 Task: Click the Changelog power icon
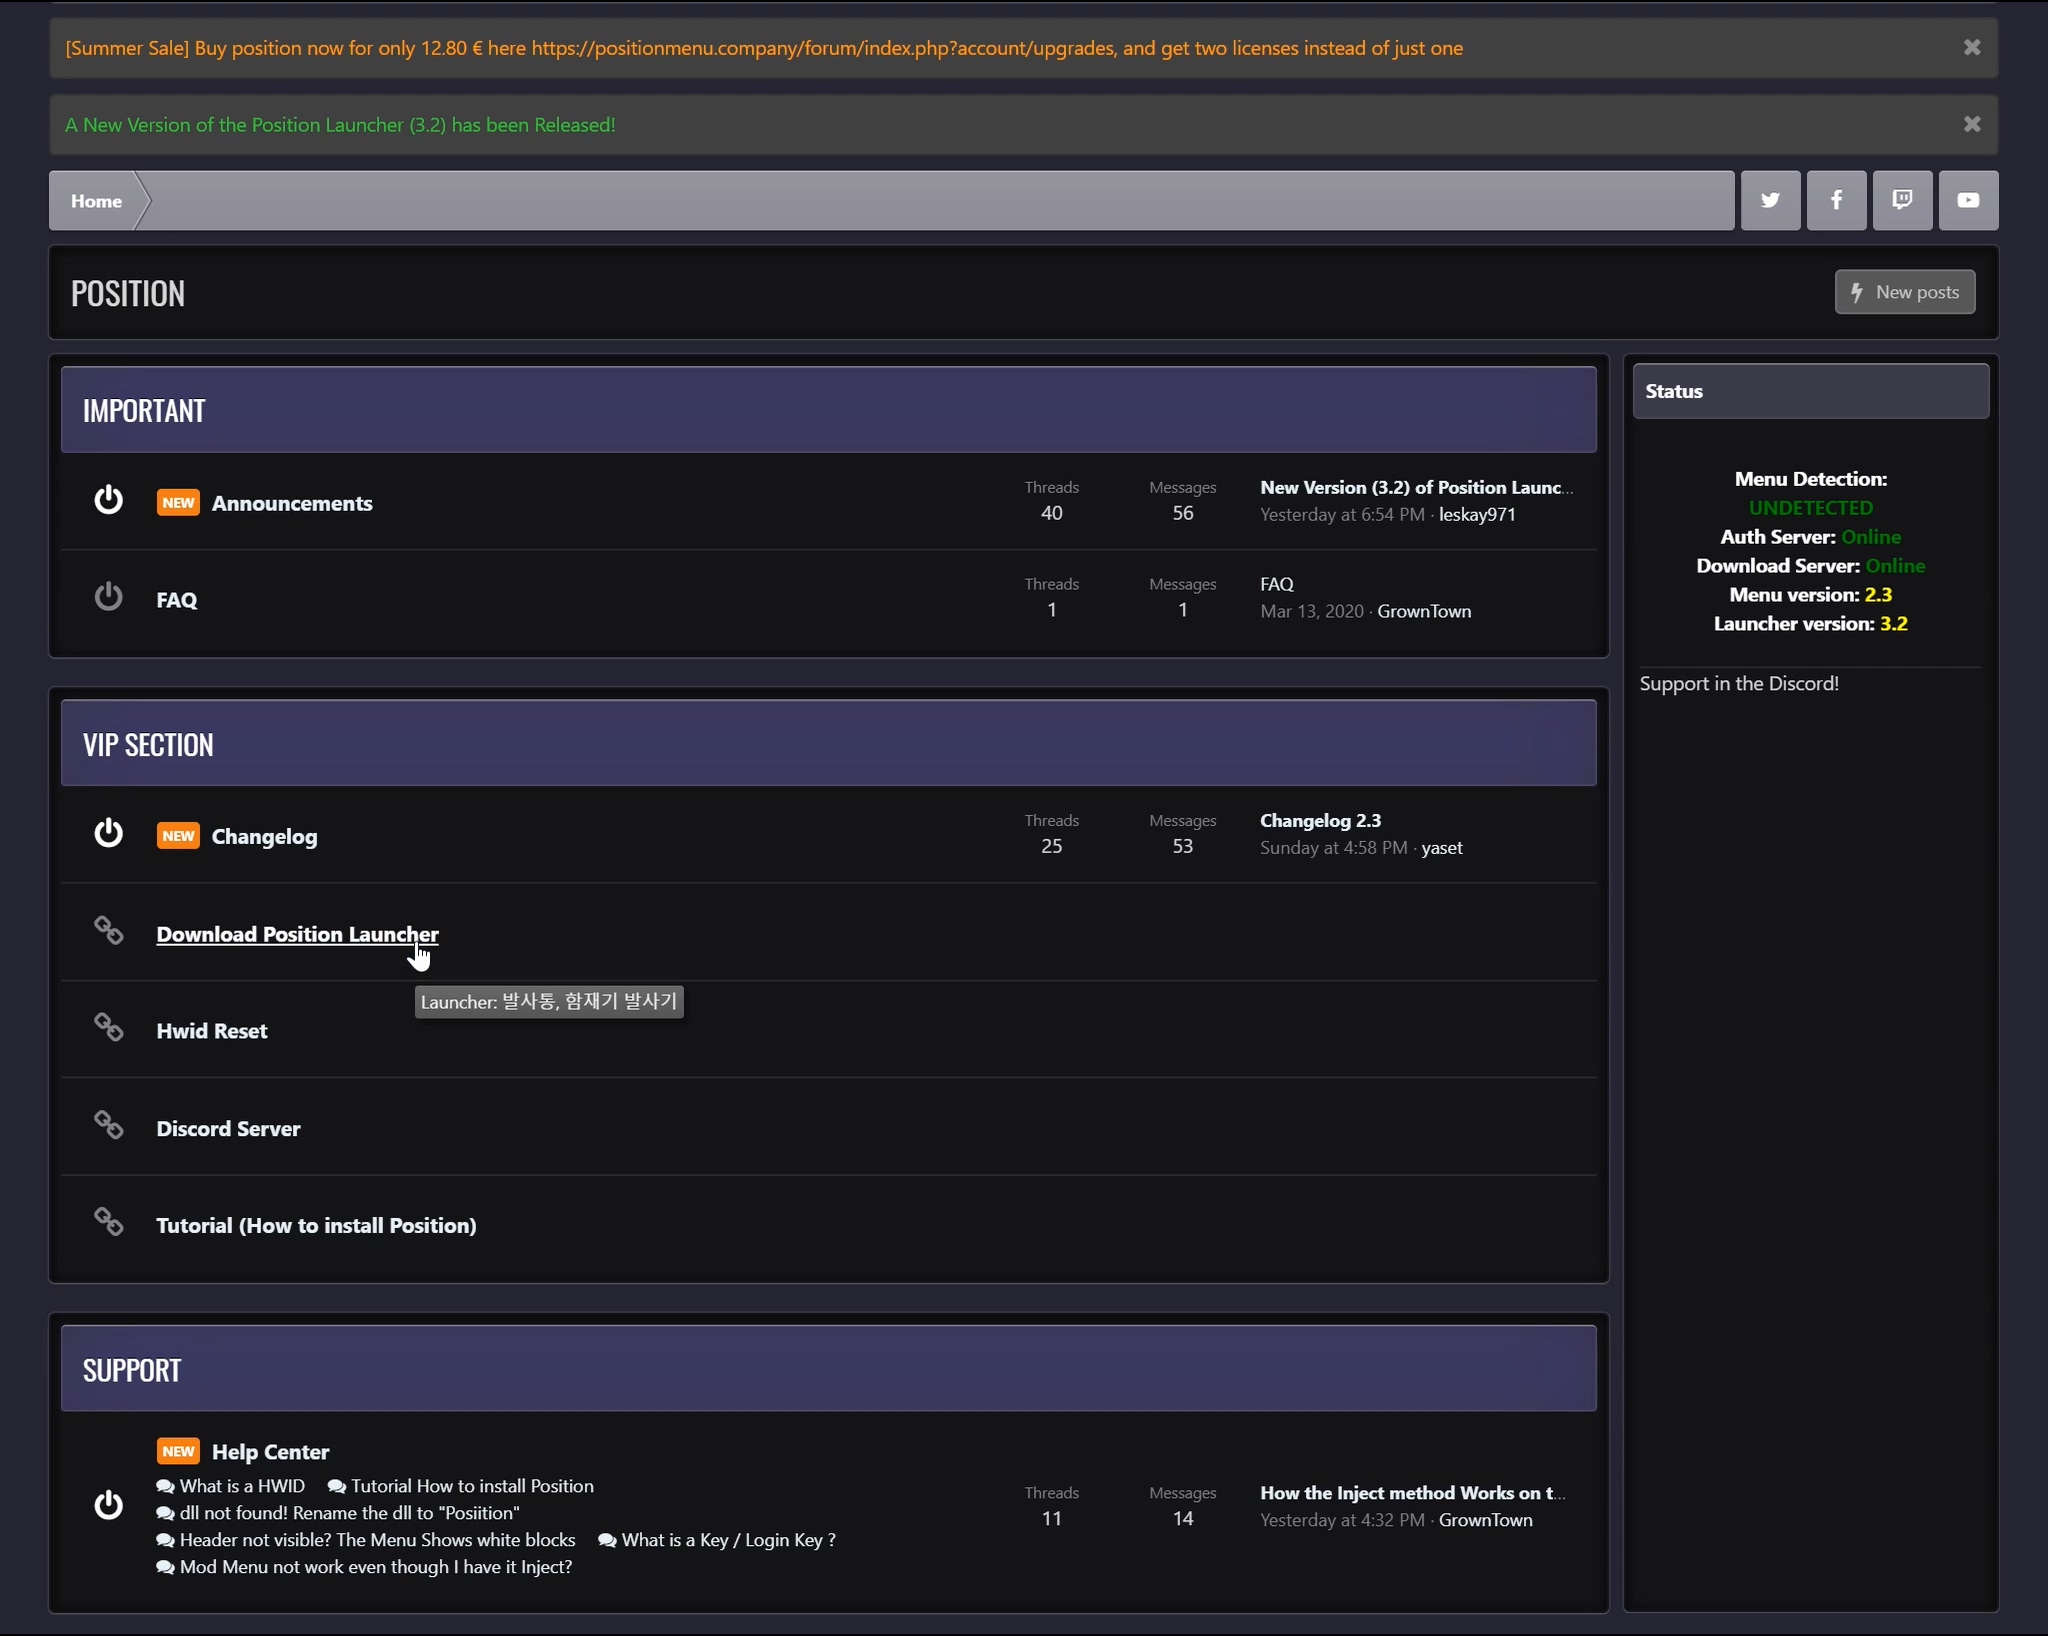pos(108,833)
